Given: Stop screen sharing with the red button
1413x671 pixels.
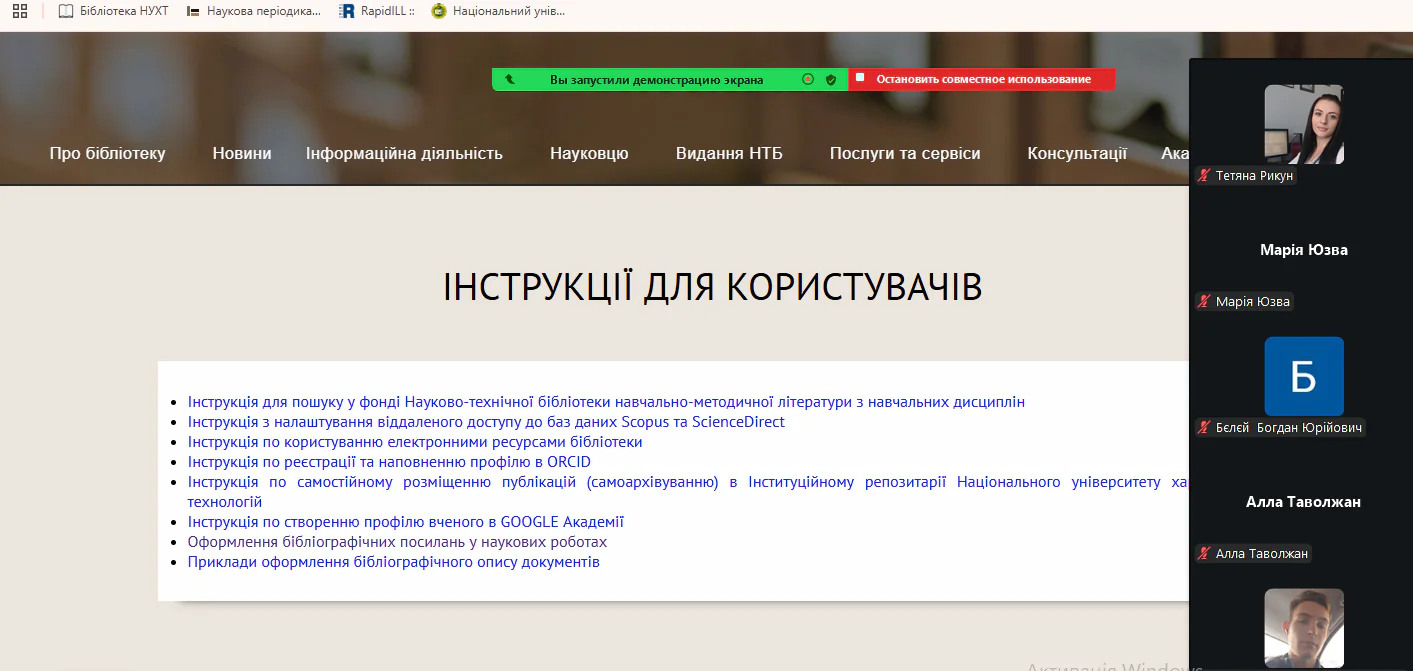Looking at the screenshot, I should click(x=982, y=79).
